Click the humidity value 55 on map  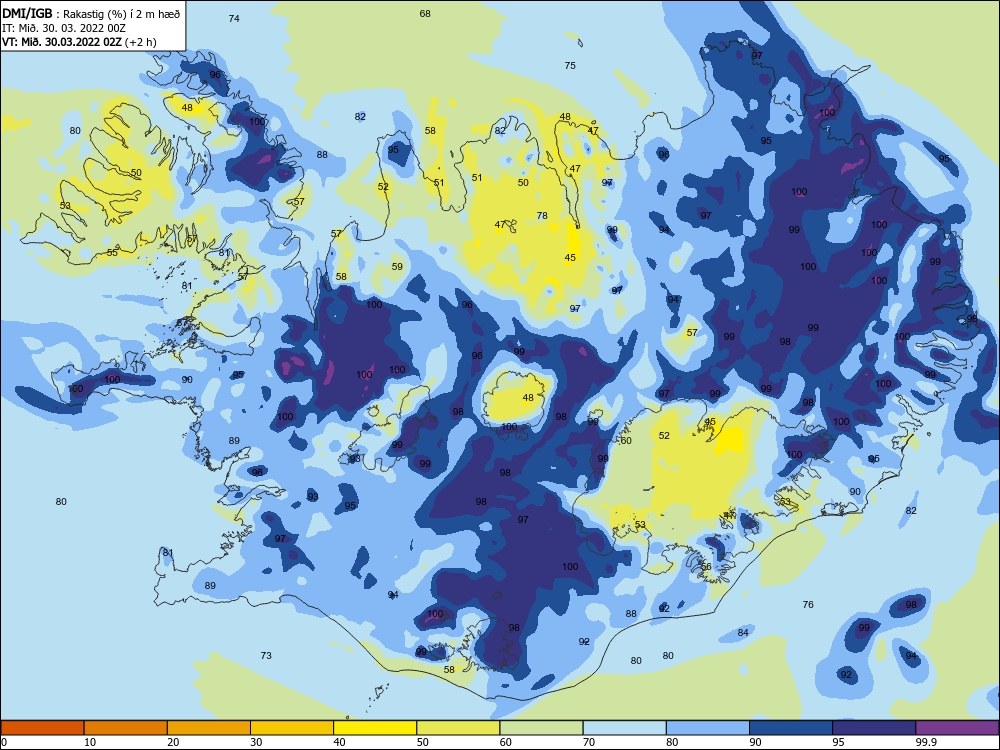pyautogui.click(x=112, y=253)
